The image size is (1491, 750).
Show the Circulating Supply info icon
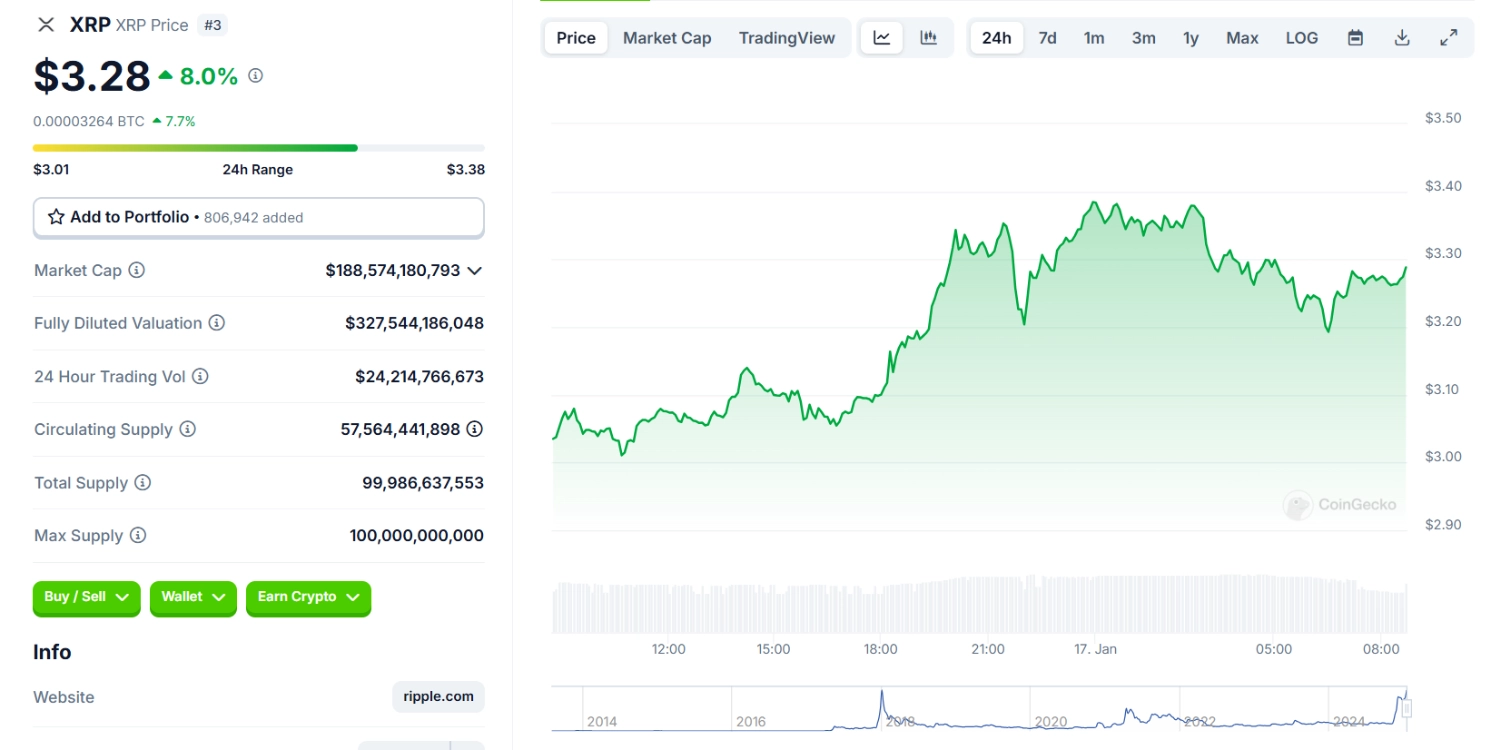coord(188,429)
